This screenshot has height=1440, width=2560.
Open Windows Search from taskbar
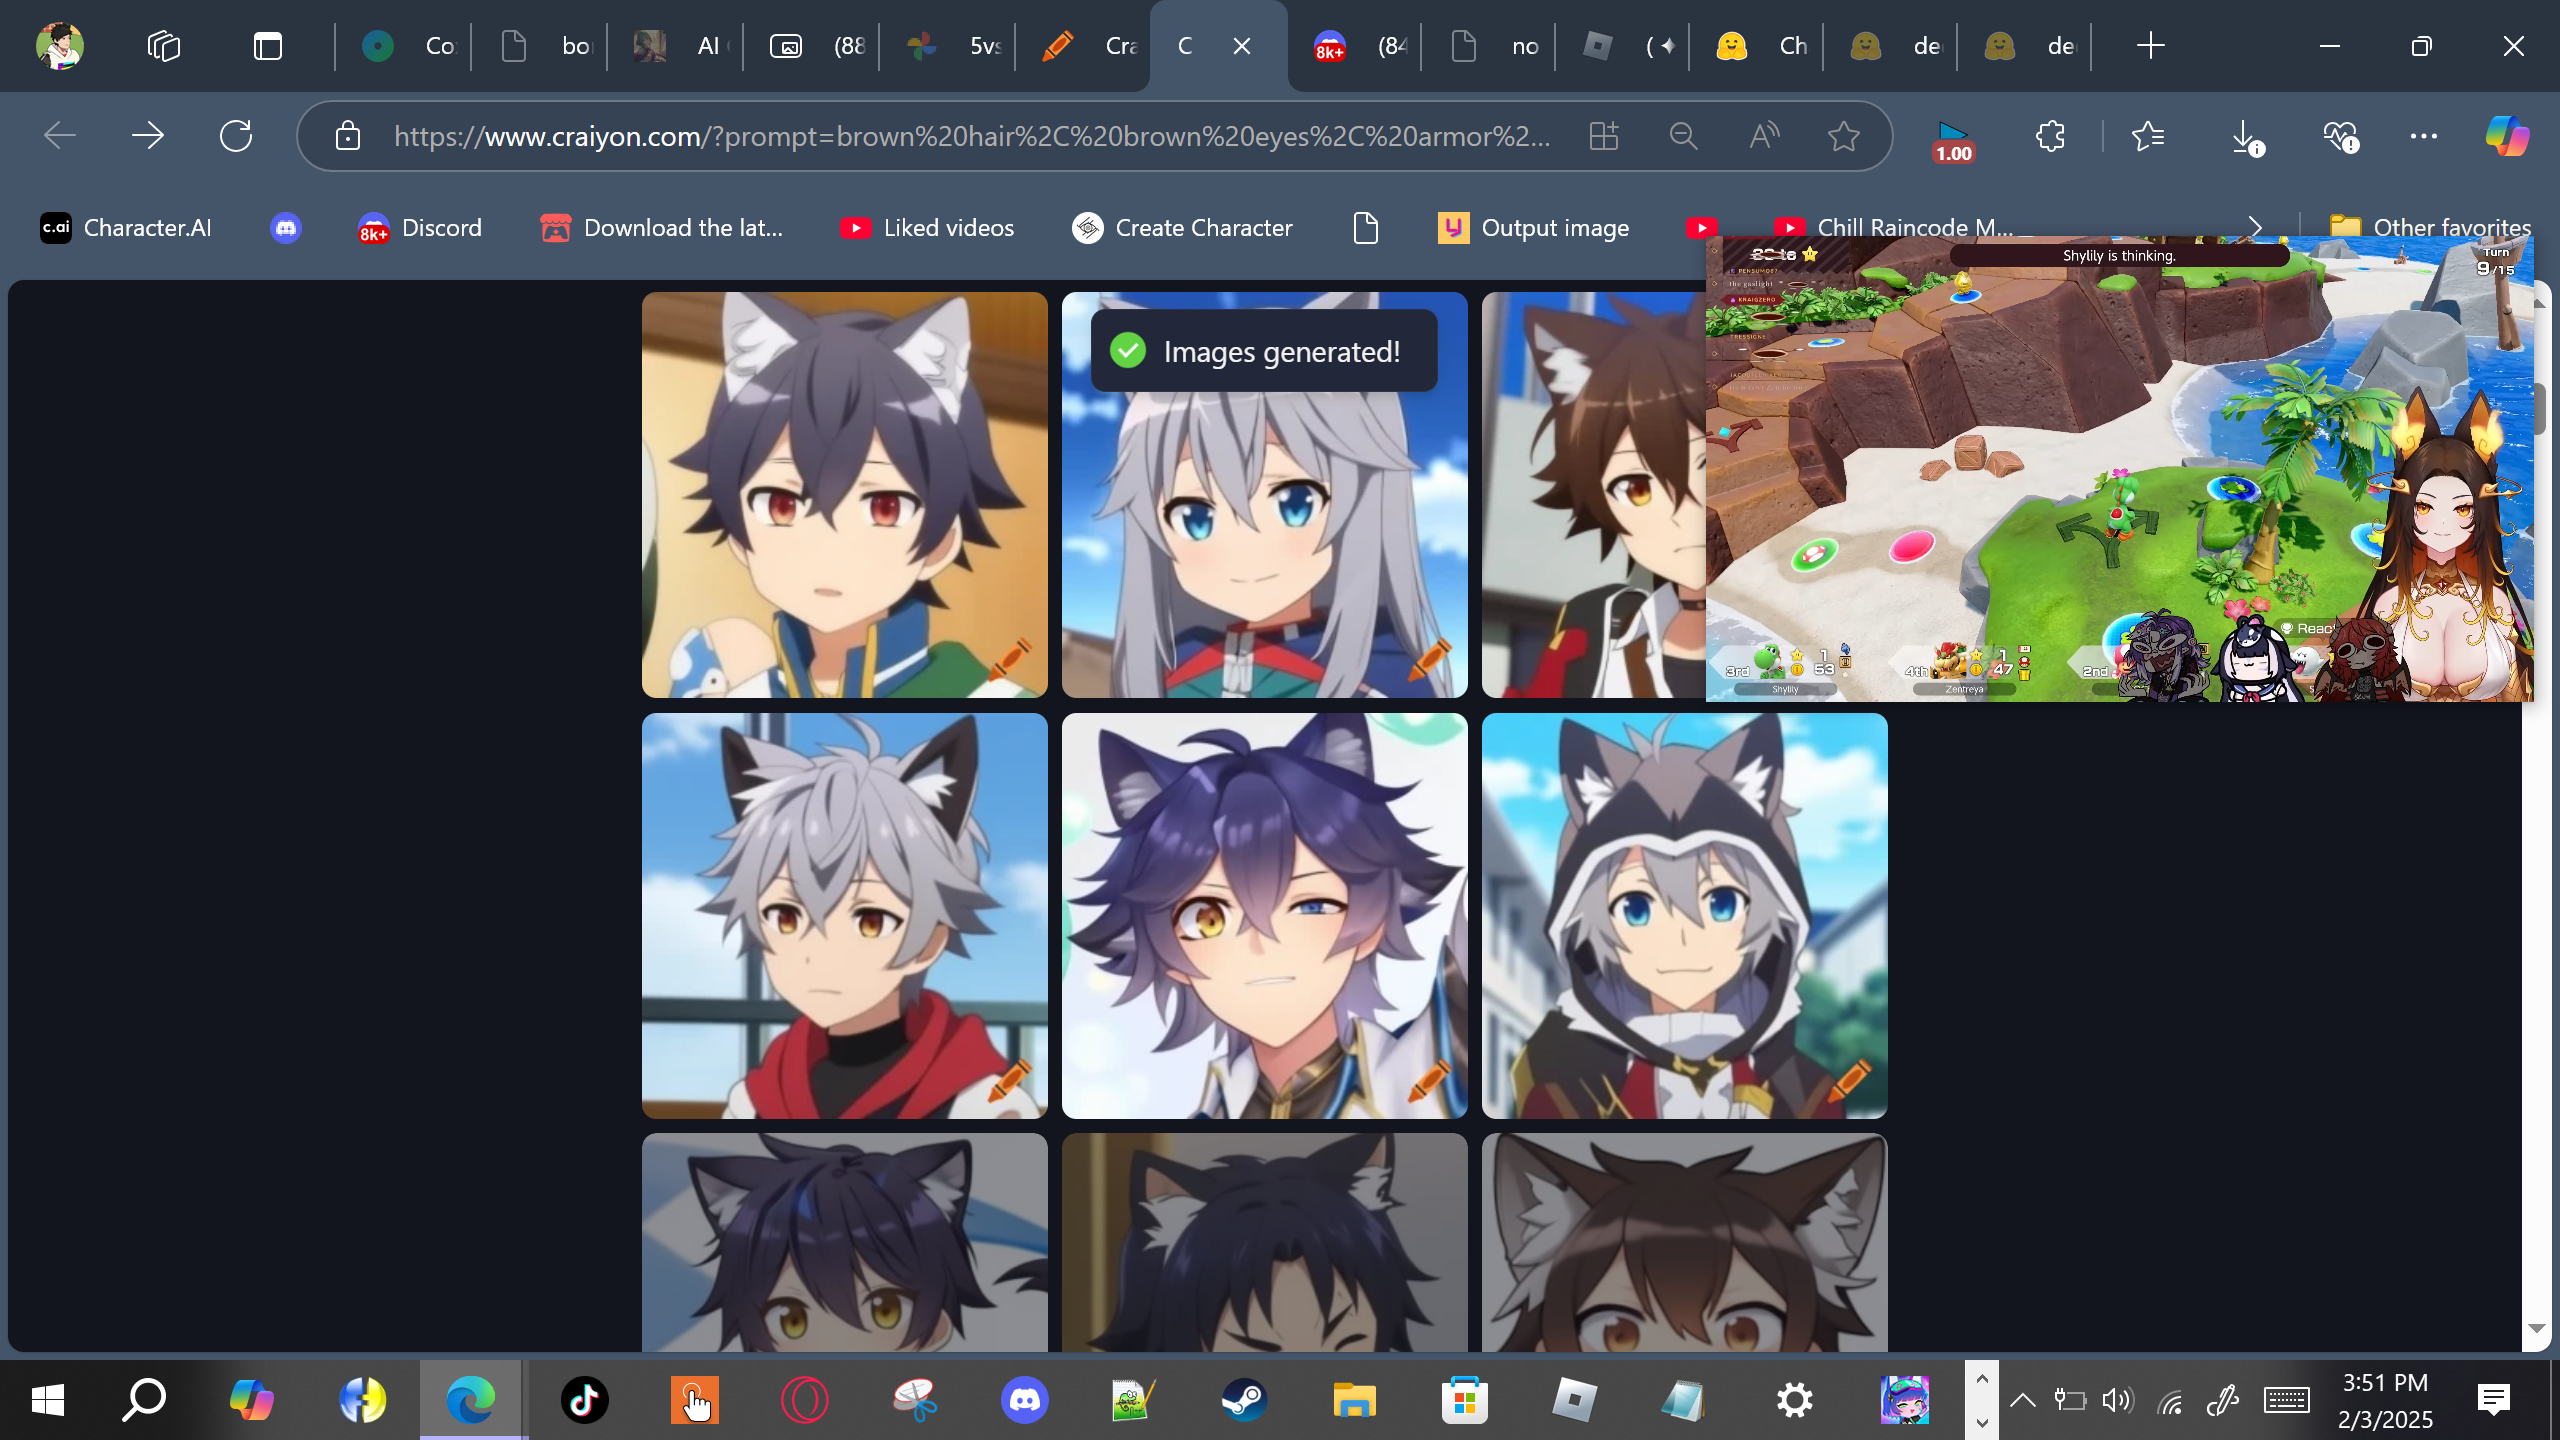point(144,1400)
